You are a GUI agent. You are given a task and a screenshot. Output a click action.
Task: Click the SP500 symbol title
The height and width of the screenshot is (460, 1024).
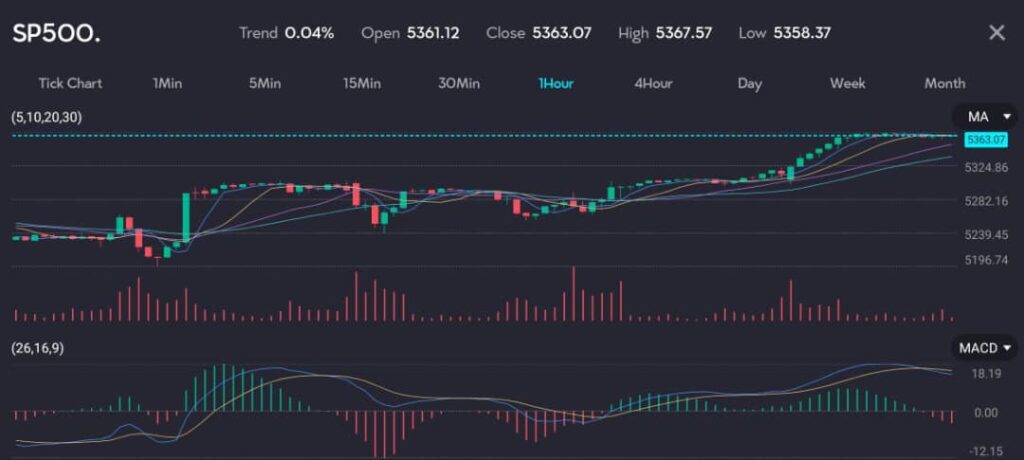tap(56, 33)
